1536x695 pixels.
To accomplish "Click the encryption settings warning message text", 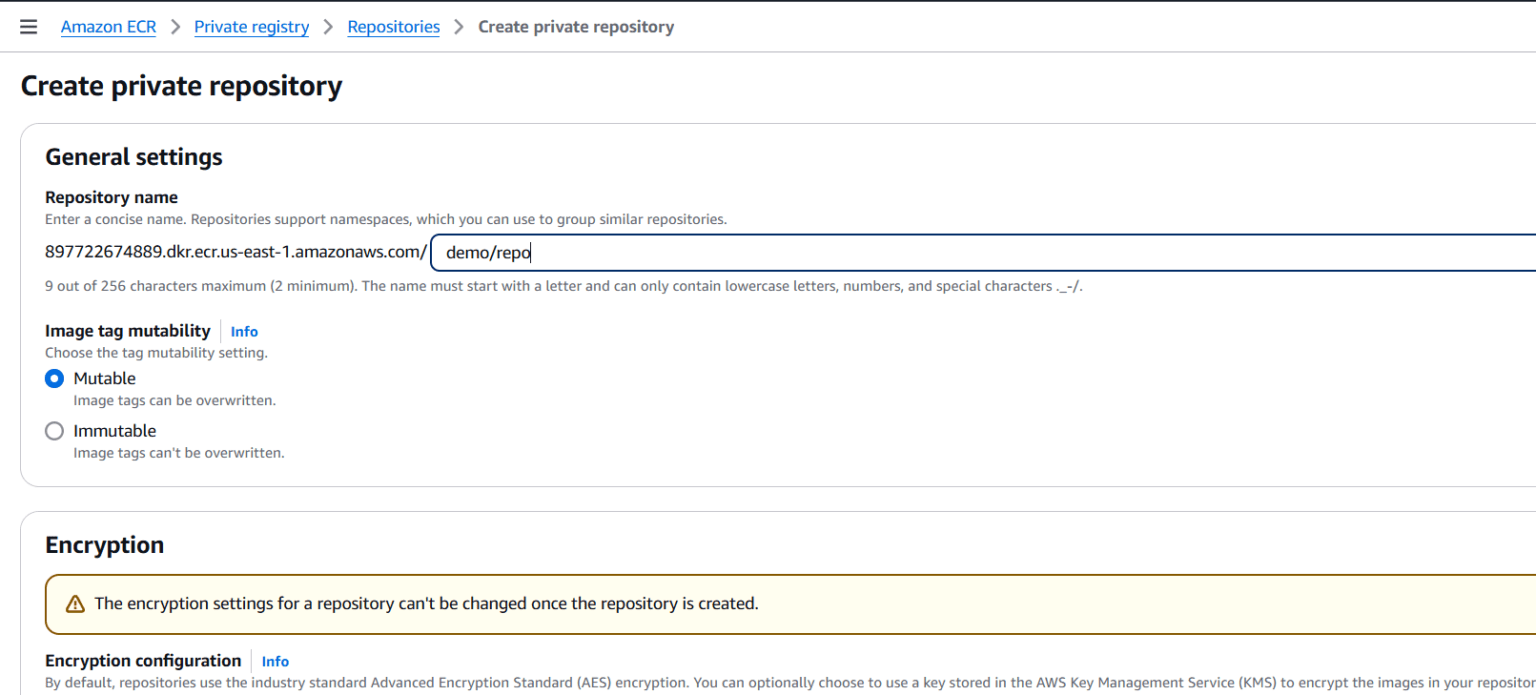I will click(x=426, y=604).
